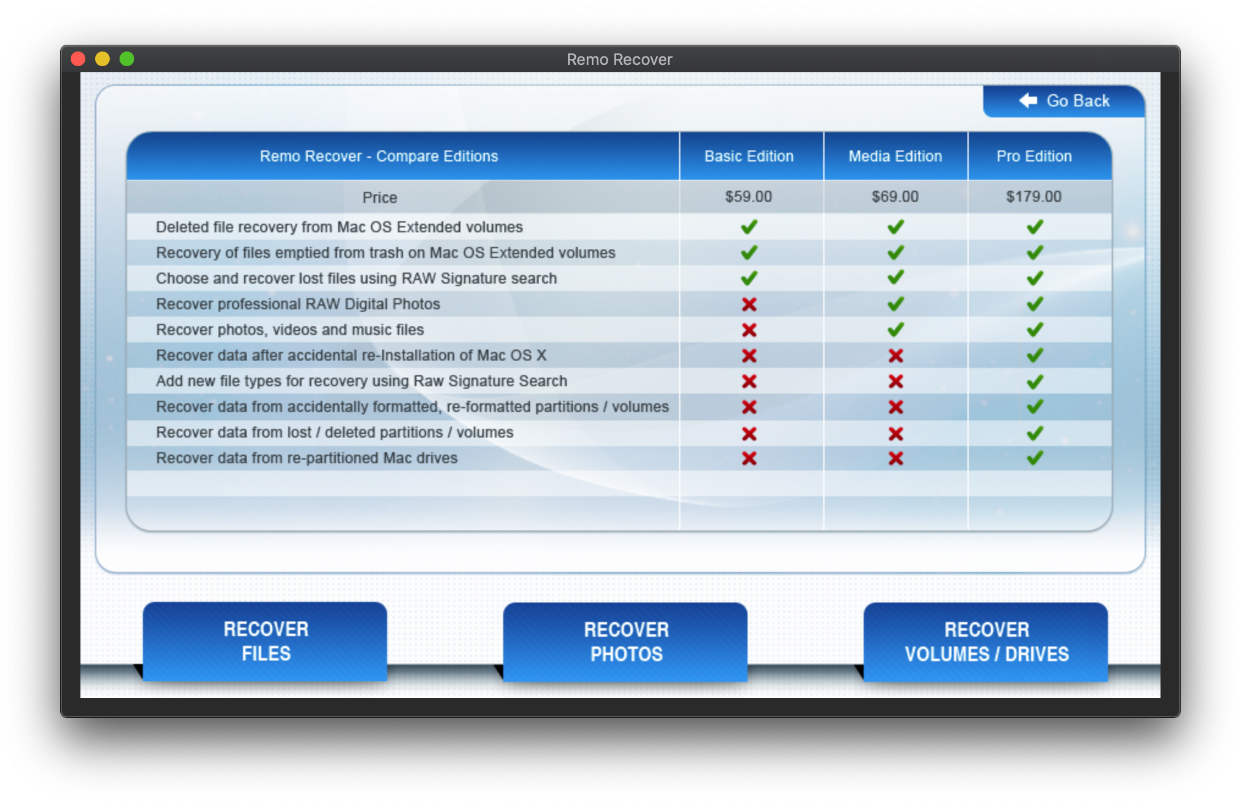
Task: Click Media checkmark for Deleted file recovery
Action: point(895,227)
